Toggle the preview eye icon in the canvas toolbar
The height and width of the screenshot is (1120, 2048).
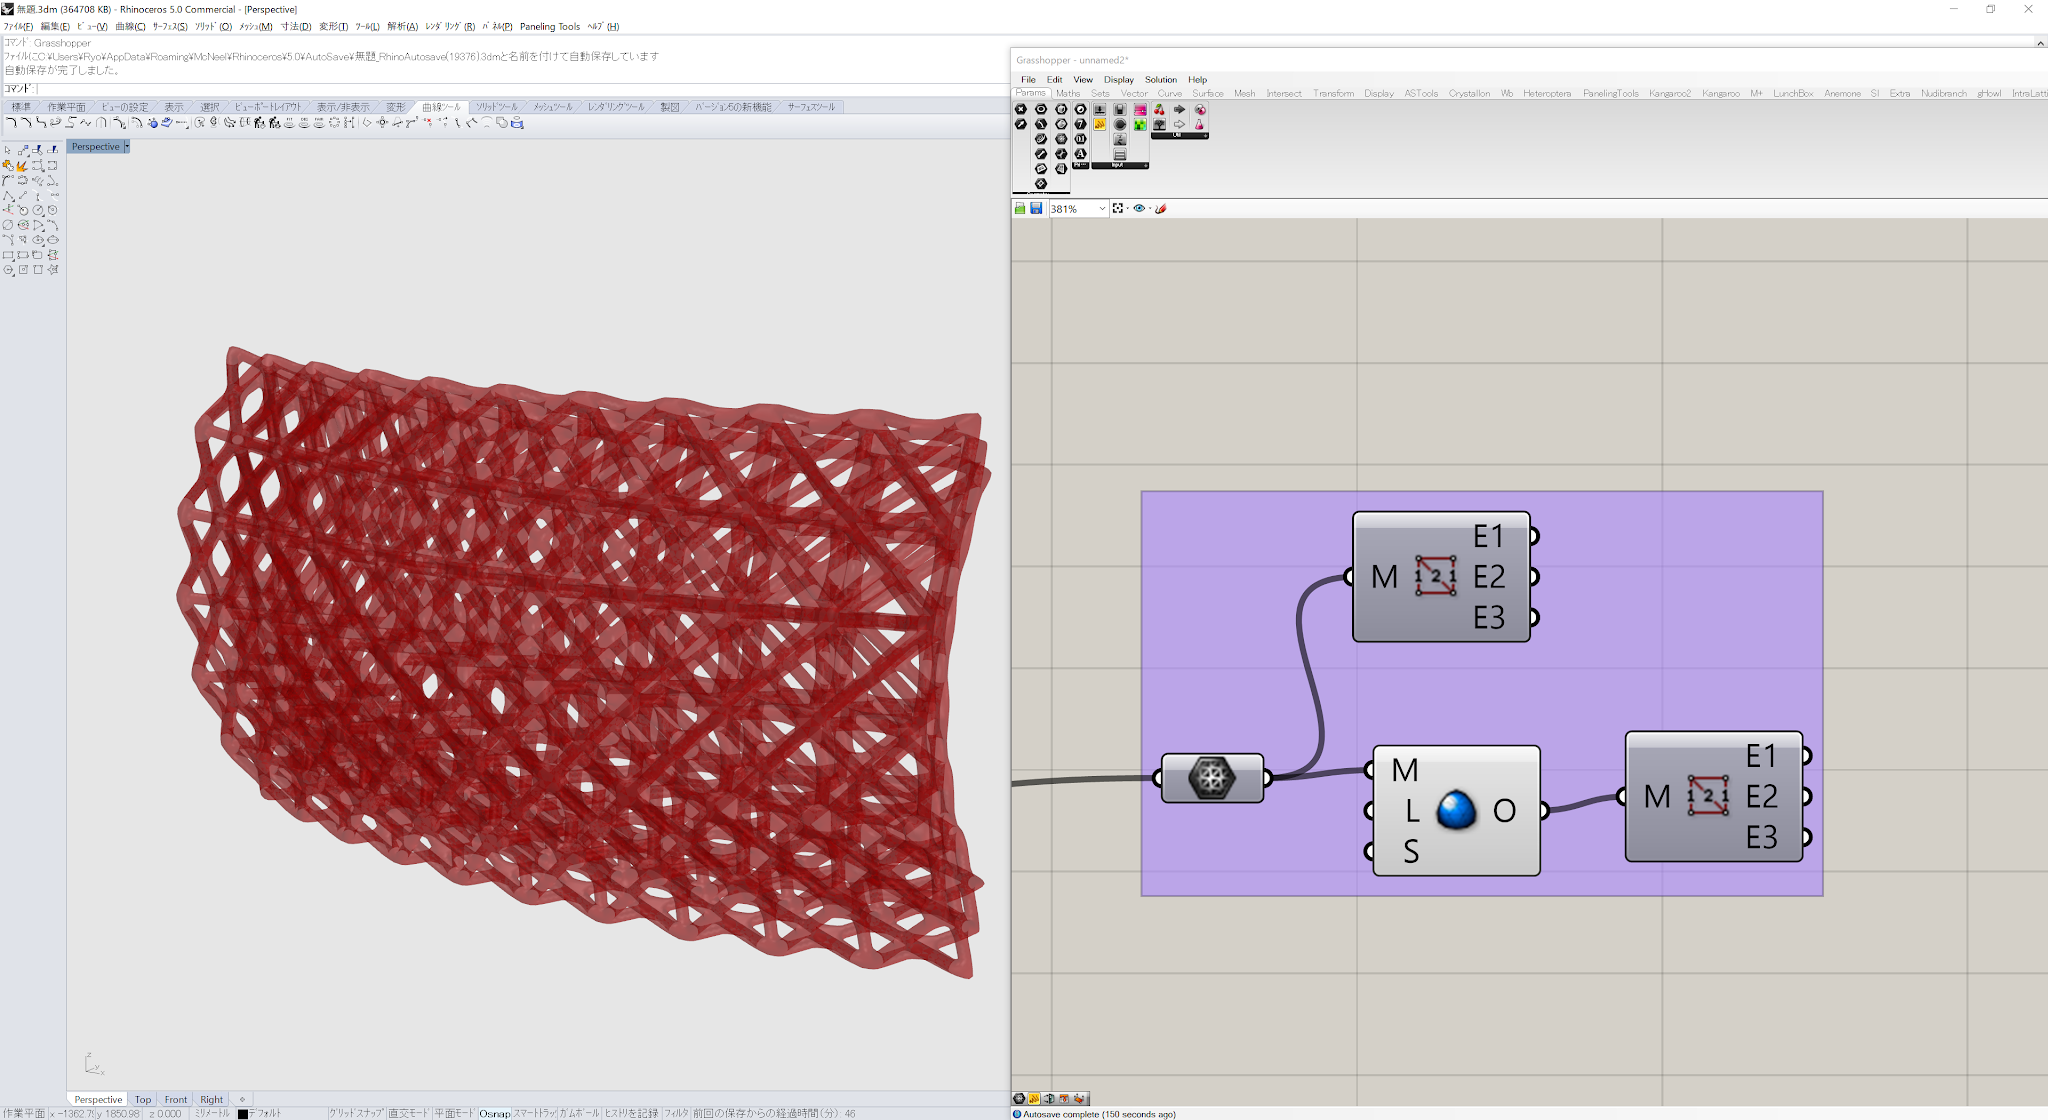[1139, 208]
